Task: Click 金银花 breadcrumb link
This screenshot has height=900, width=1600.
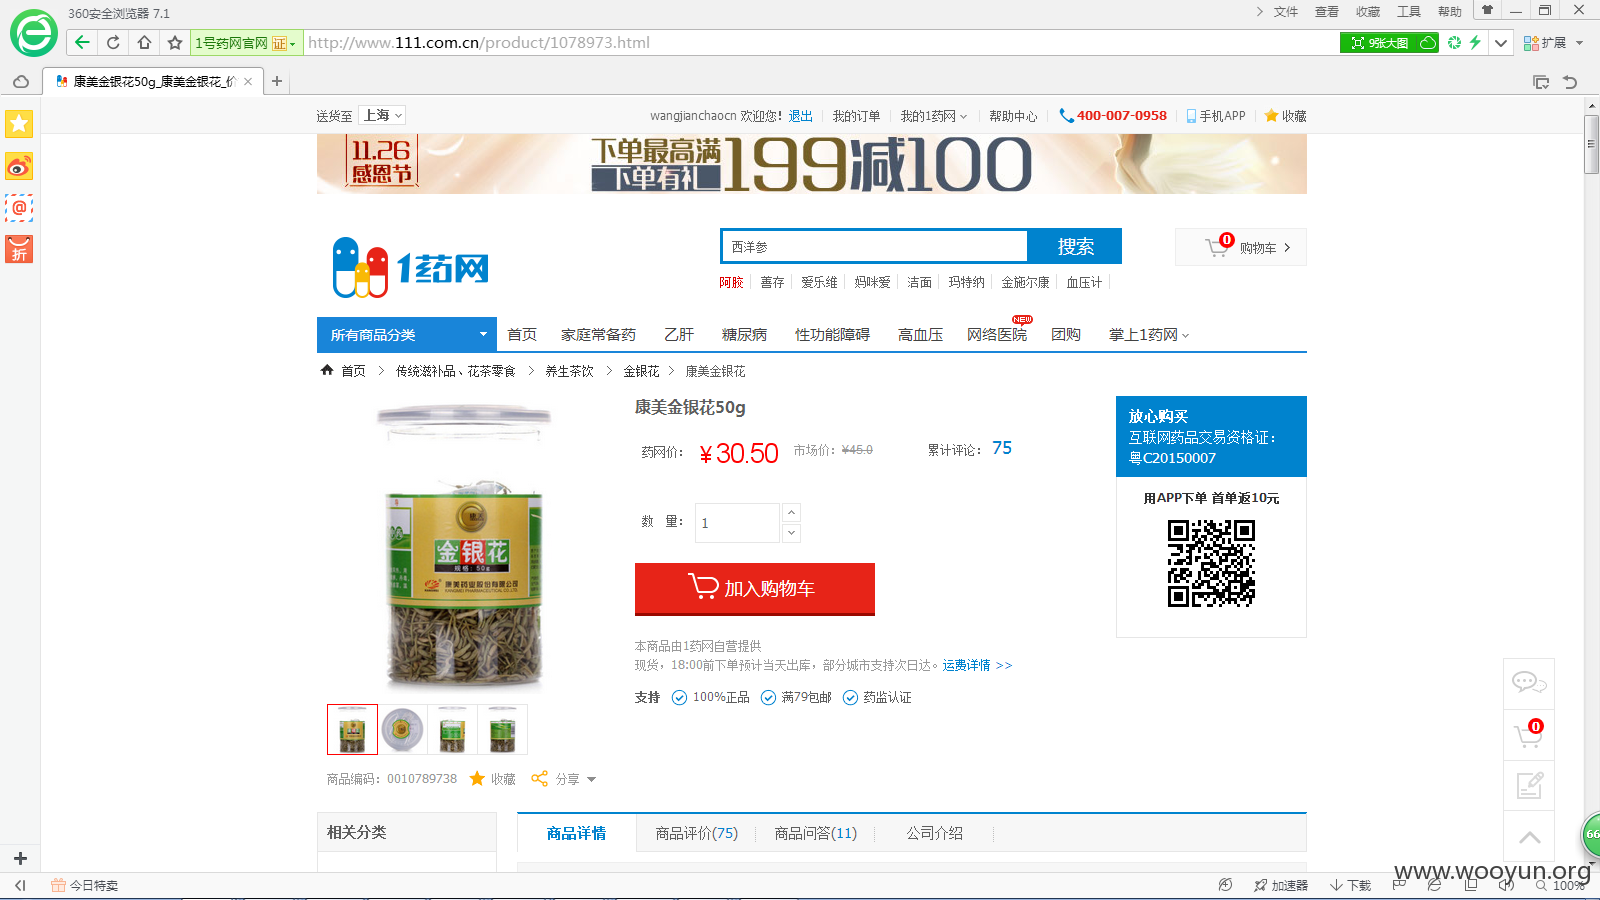Action: point(641,371)
